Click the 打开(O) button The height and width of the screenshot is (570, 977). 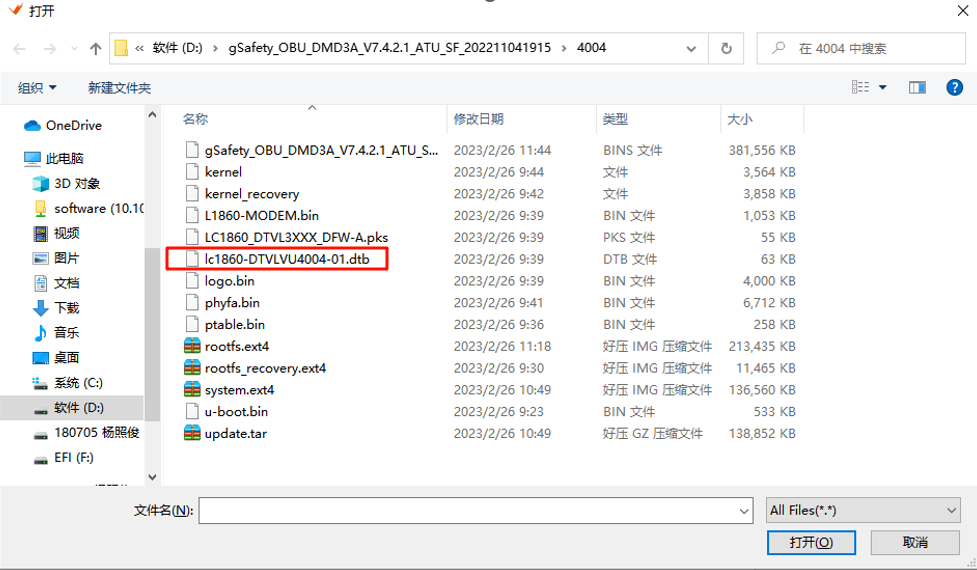(x=810, y=542)
